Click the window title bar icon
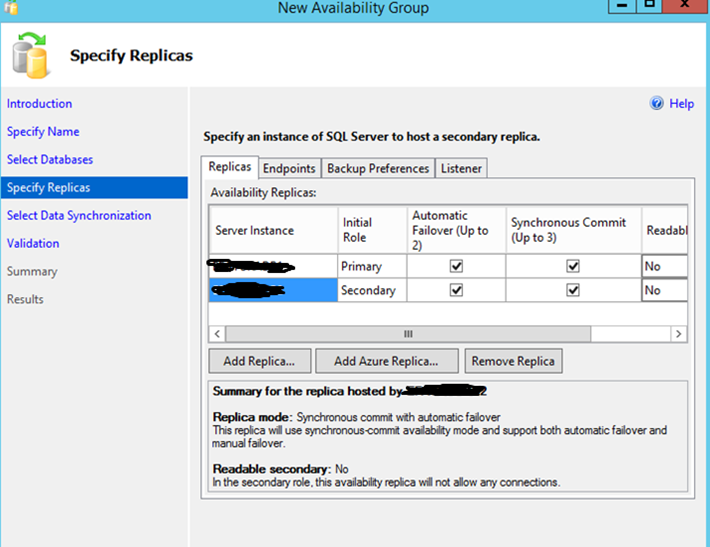The image size is (710, 547). 12,8
